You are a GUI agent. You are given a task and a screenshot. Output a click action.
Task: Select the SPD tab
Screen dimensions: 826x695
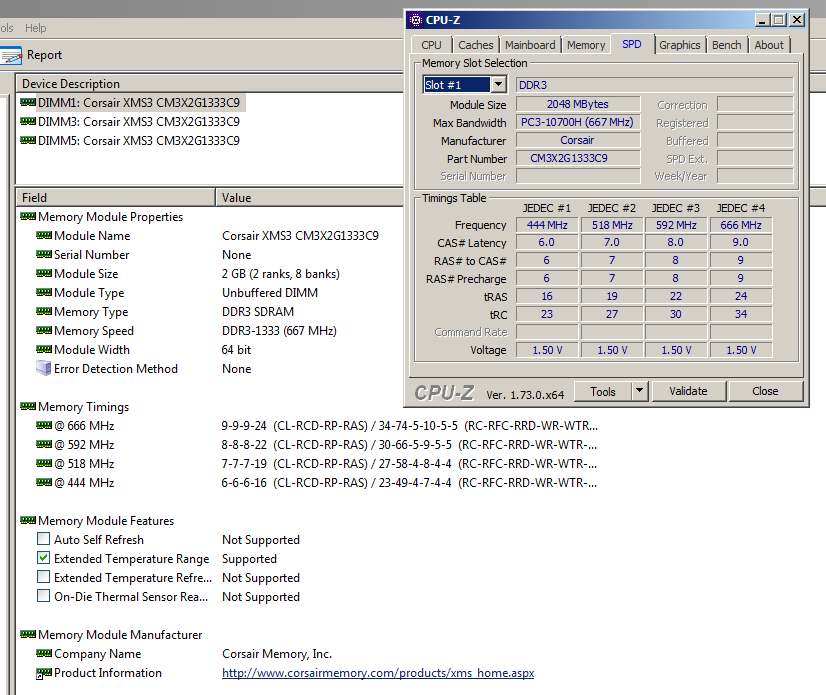[632, 44]
